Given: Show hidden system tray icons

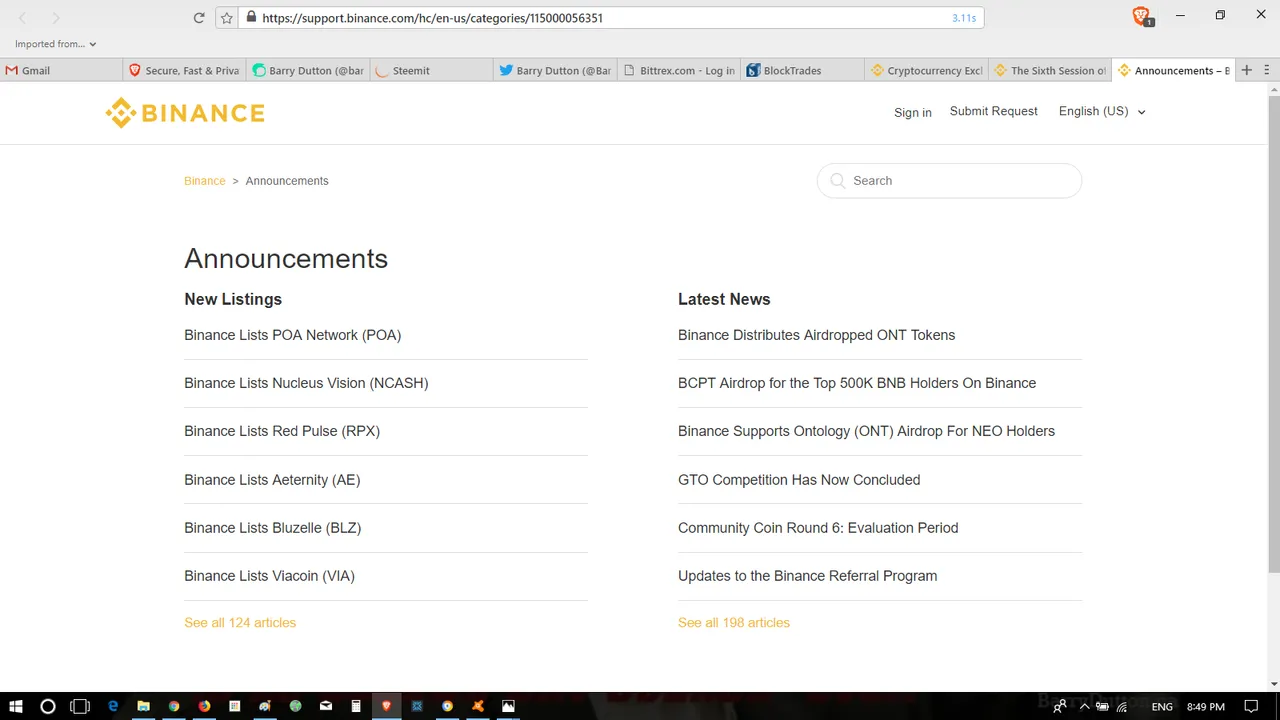Looking at the screenshot, I should [x=1084, y=707].
